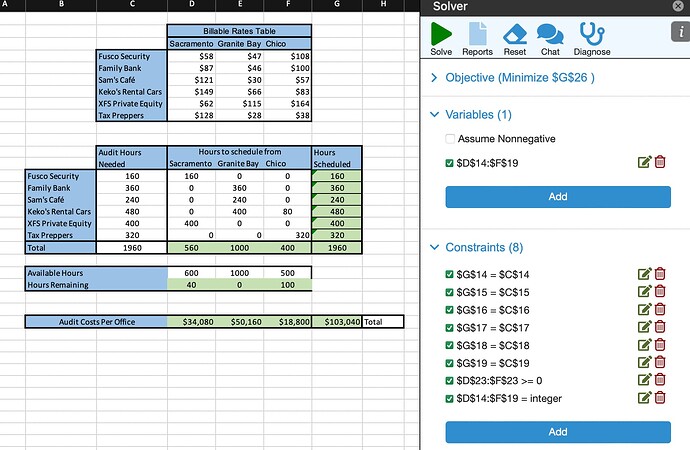Select Granite Bay audit cost $50,160
This screenshot has width=690, height=450.
[239, 322]
